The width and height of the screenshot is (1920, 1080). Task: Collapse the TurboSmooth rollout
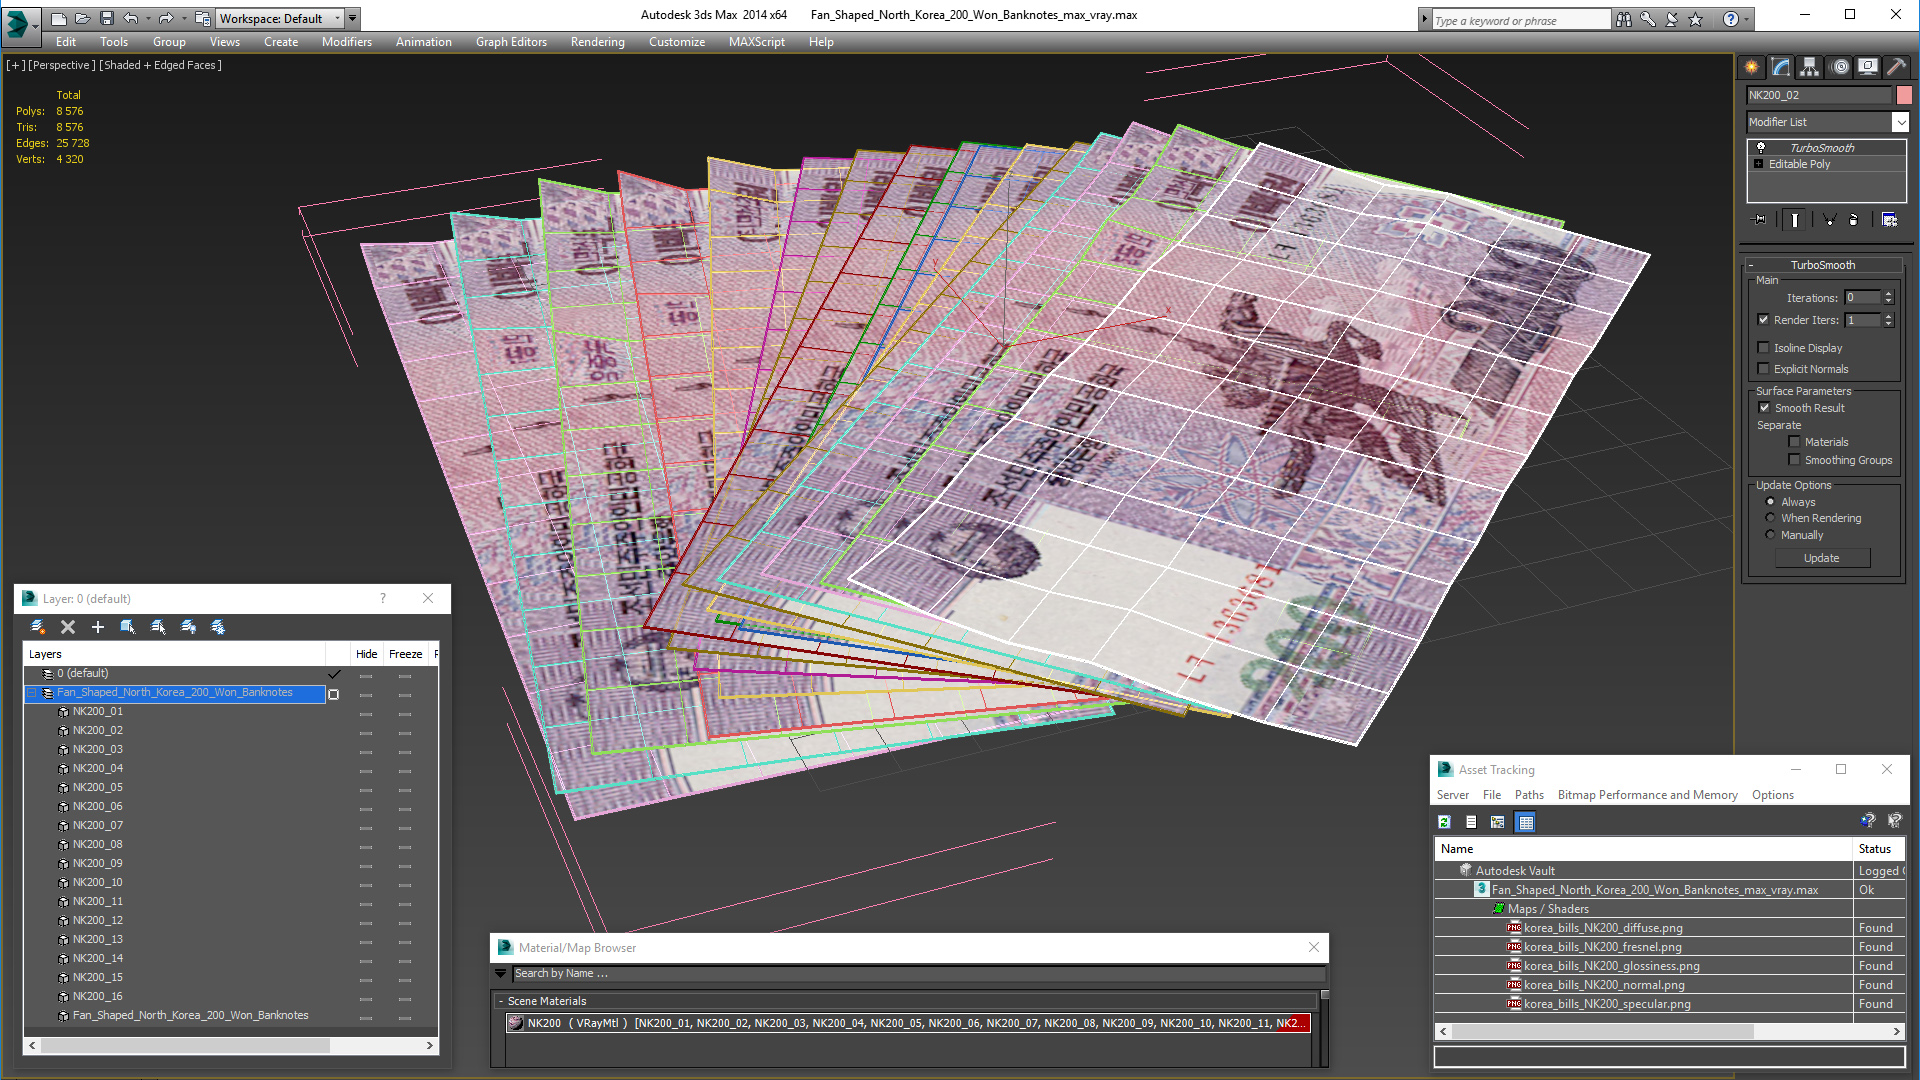(1751, 265)
